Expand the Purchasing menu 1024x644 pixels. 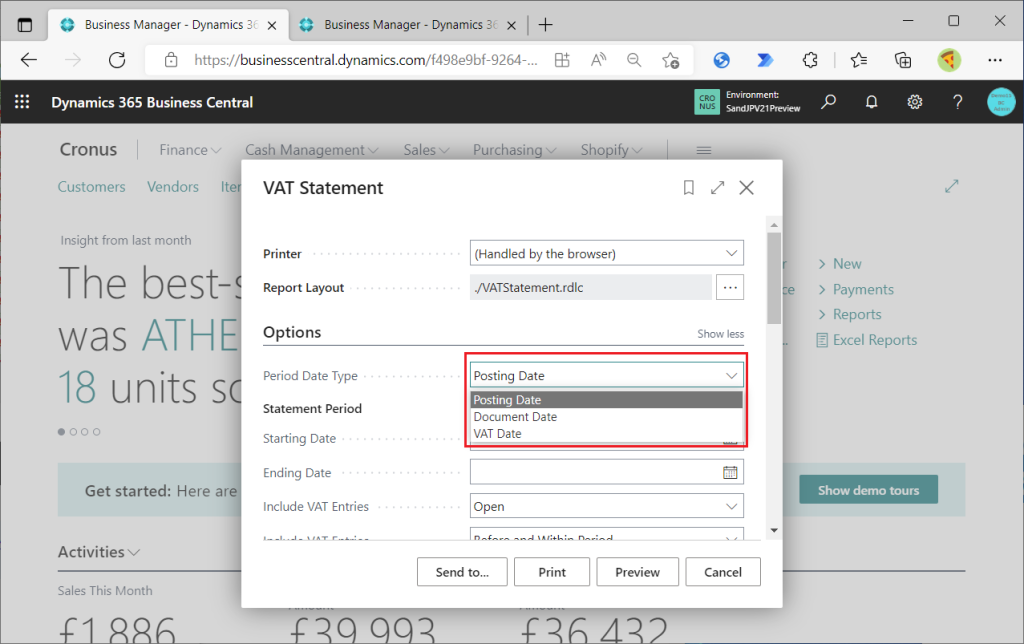point(515,150)
